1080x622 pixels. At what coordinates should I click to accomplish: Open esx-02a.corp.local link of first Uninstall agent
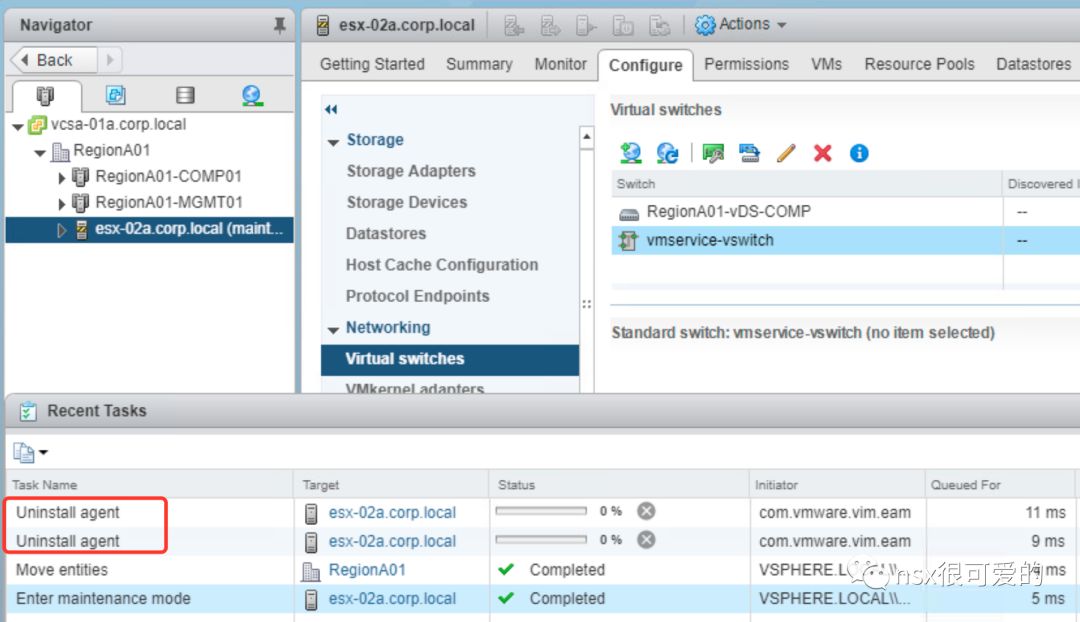pos(392,513)
